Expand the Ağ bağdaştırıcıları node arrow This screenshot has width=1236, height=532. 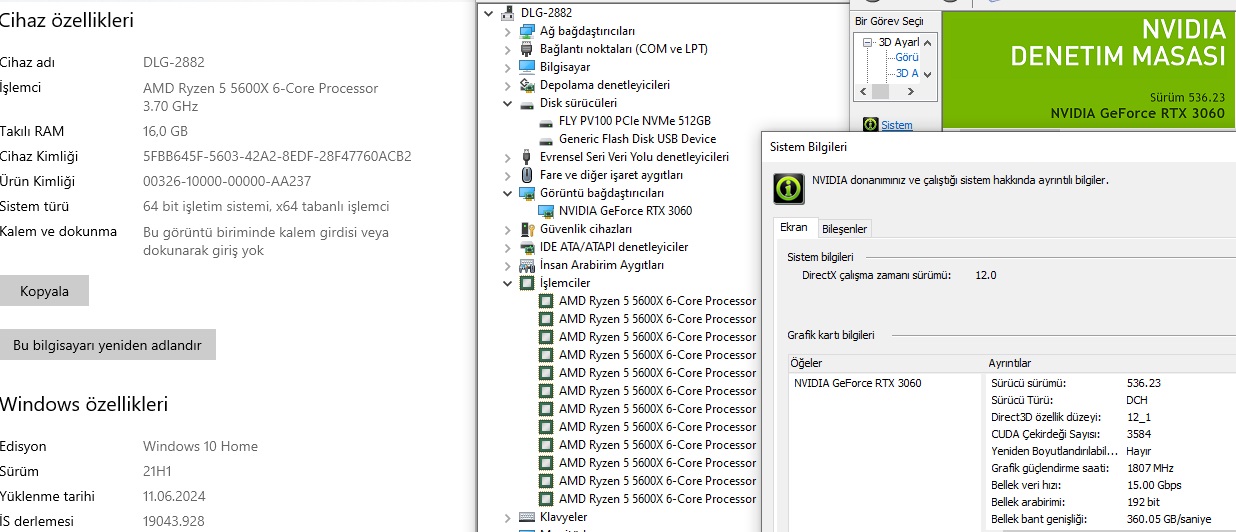(508, 31)
